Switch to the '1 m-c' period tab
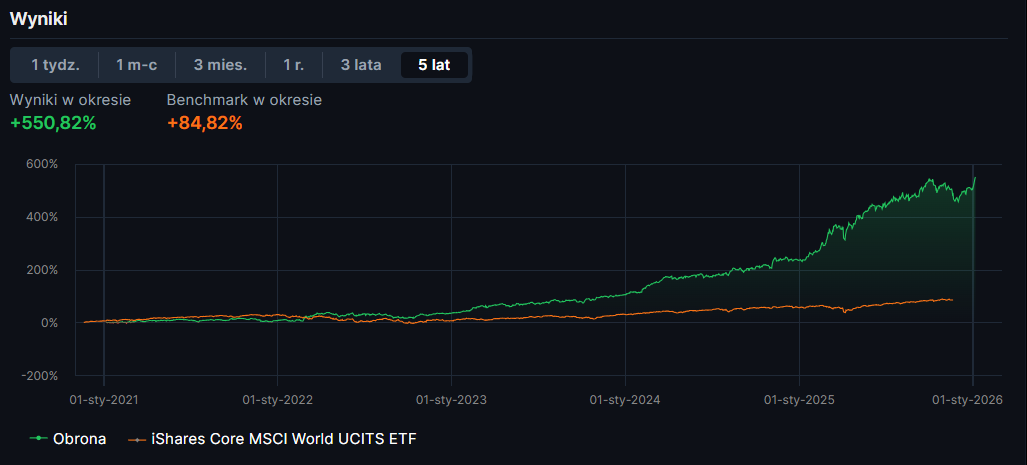 136,65
